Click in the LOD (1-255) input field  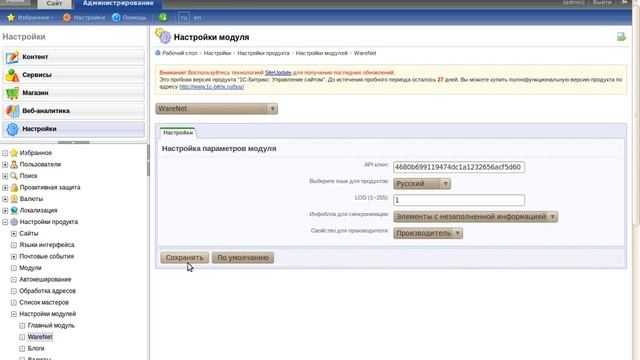click(x=459, y=200)
